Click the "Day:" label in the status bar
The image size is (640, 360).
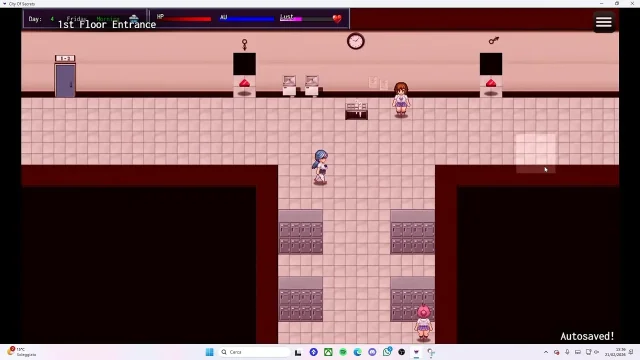coord(35,19)
